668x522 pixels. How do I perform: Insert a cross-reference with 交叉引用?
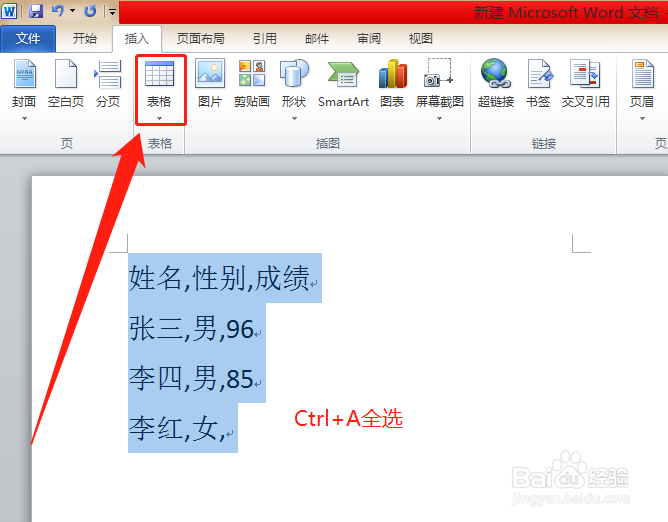point(585,83)
